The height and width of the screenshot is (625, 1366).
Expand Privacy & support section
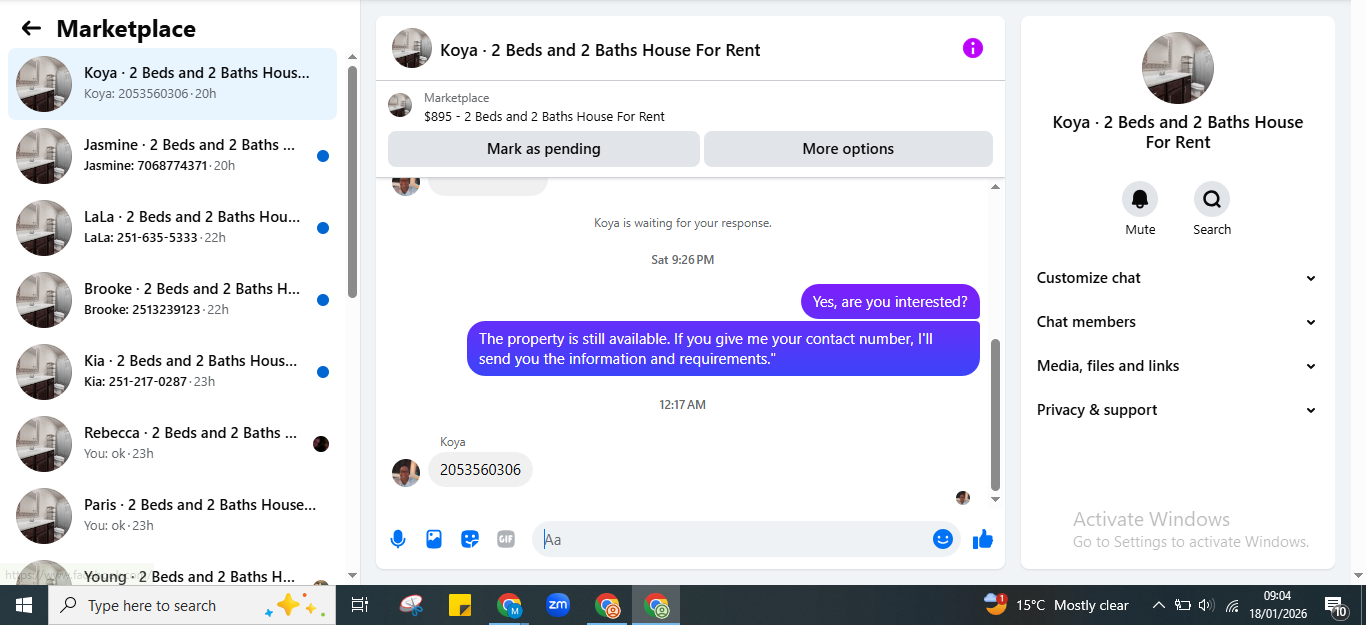pyautogui.click(x=1177, y=410)
